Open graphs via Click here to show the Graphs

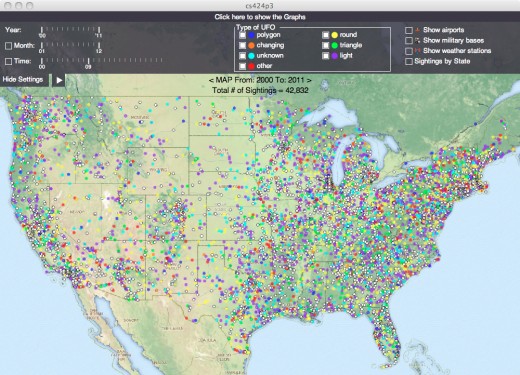(x=260, y=17)
